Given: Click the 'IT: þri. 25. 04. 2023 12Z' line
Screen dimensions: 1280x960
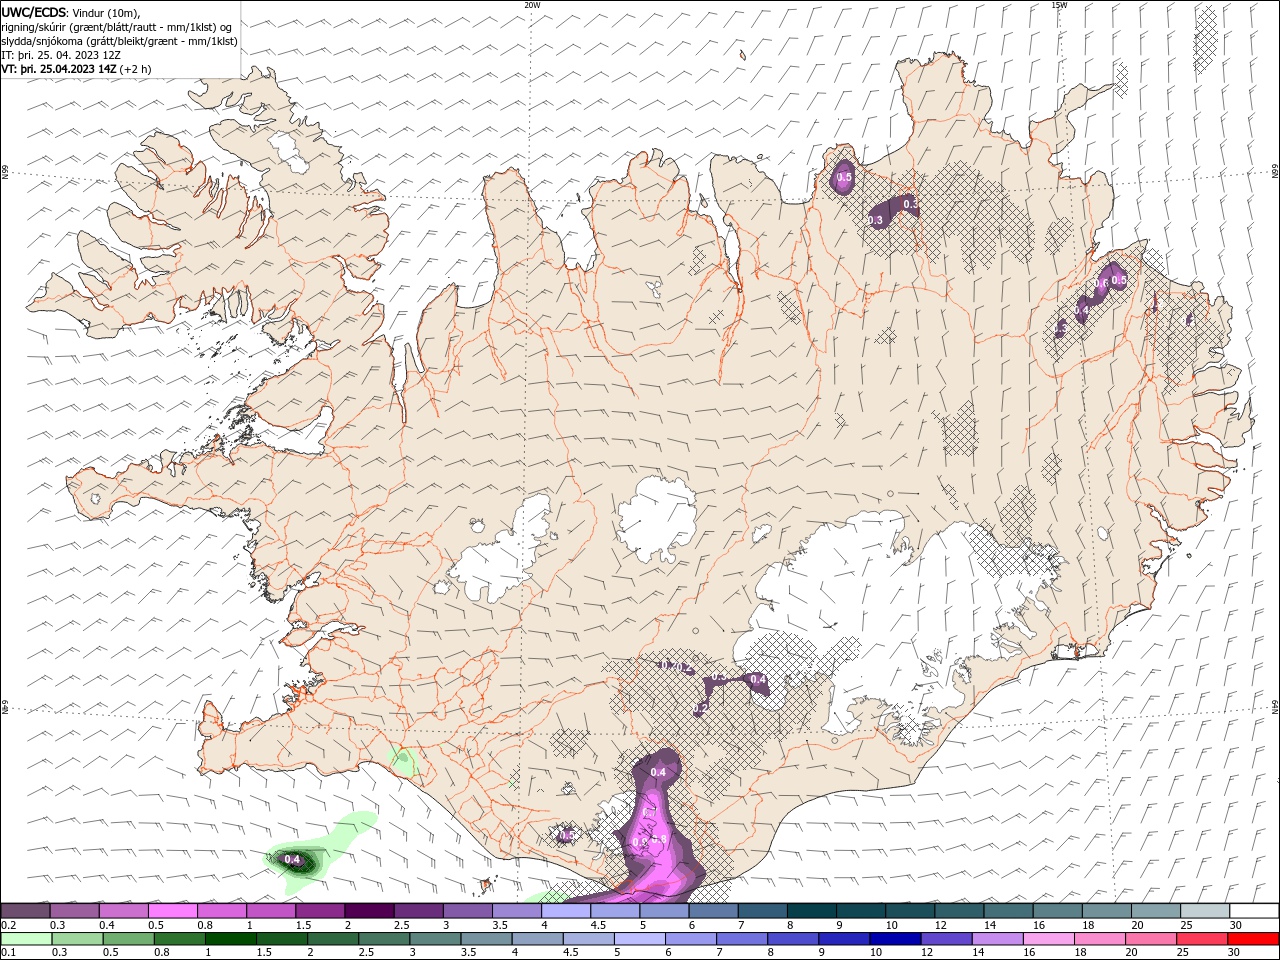Looking at the screenshot, I should tap(62, 55).
